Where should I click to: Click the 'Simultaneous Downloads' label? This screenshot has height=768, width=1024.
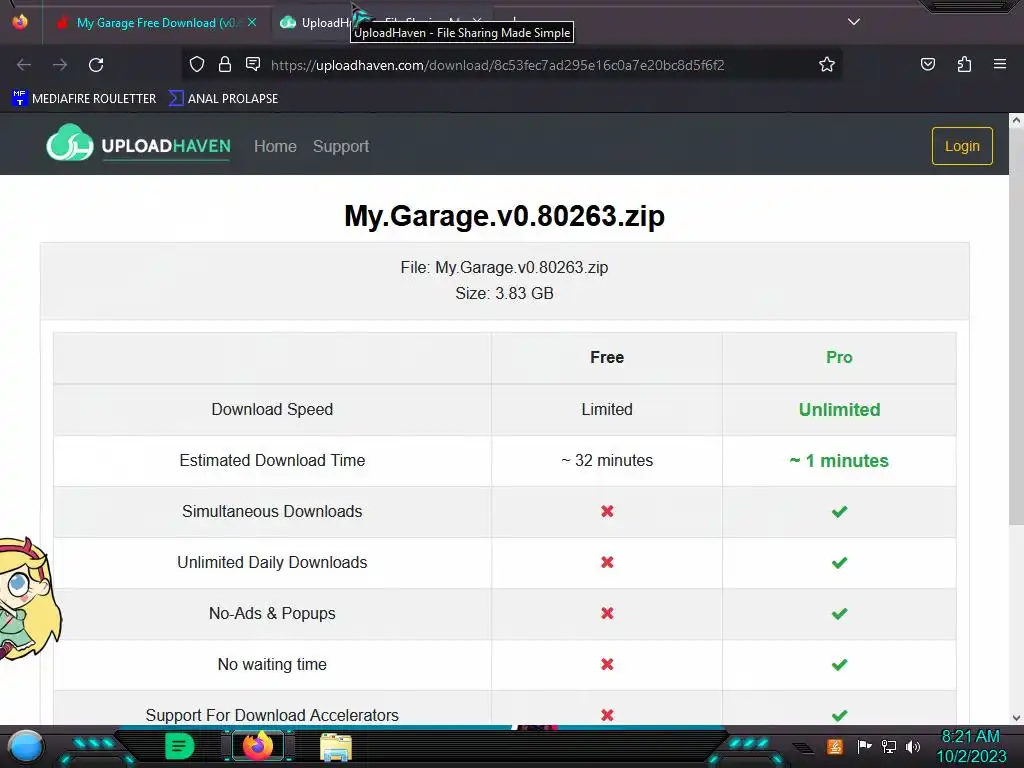(x=272, y=511)
